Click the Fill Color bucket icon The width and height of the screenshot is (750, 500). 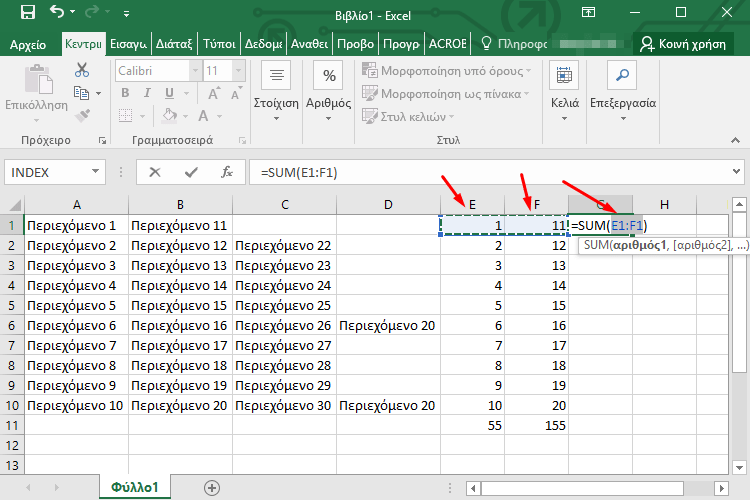(169, 115)
